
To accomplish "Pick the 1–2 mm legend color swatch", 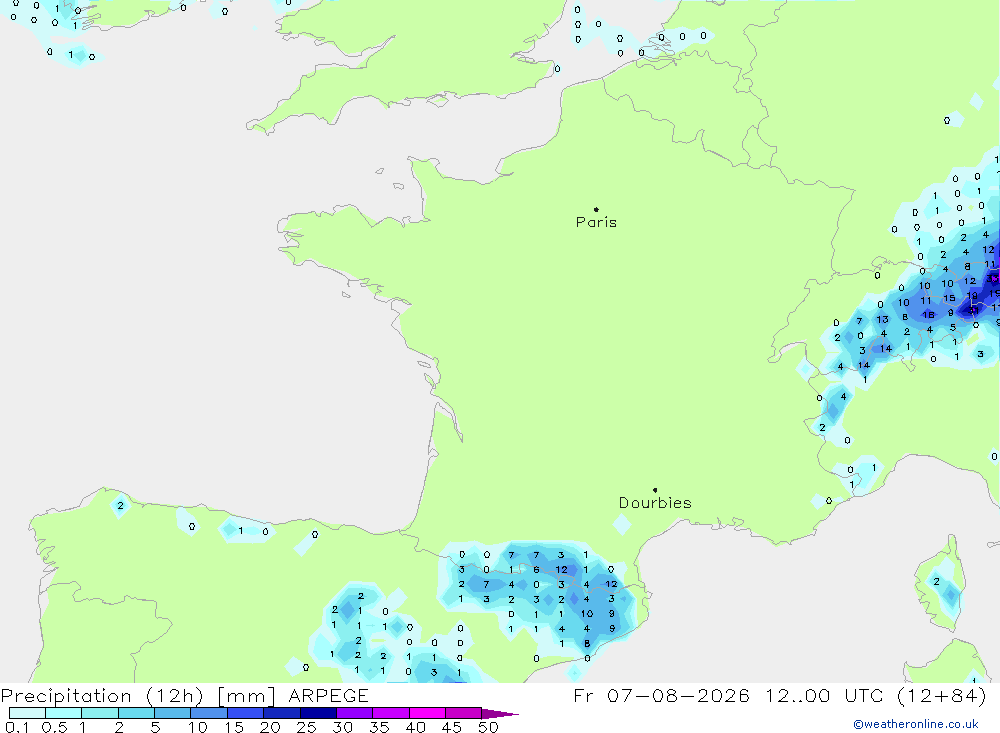I will point(100,713).
